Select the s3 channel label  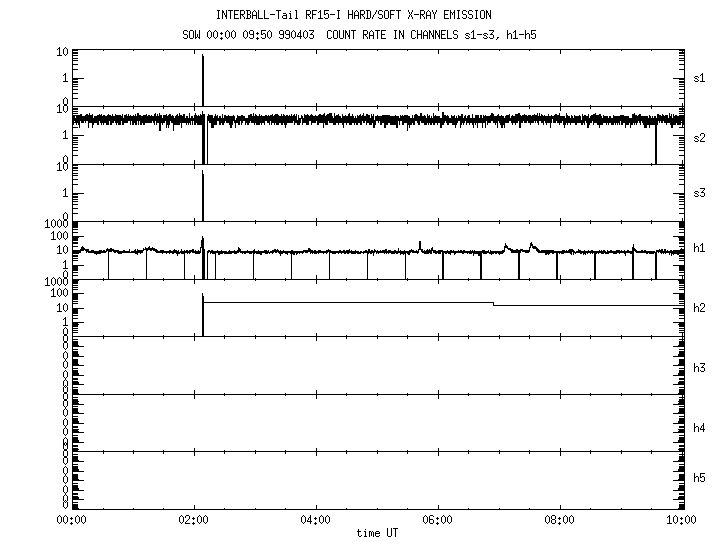[x=699, y=192]
